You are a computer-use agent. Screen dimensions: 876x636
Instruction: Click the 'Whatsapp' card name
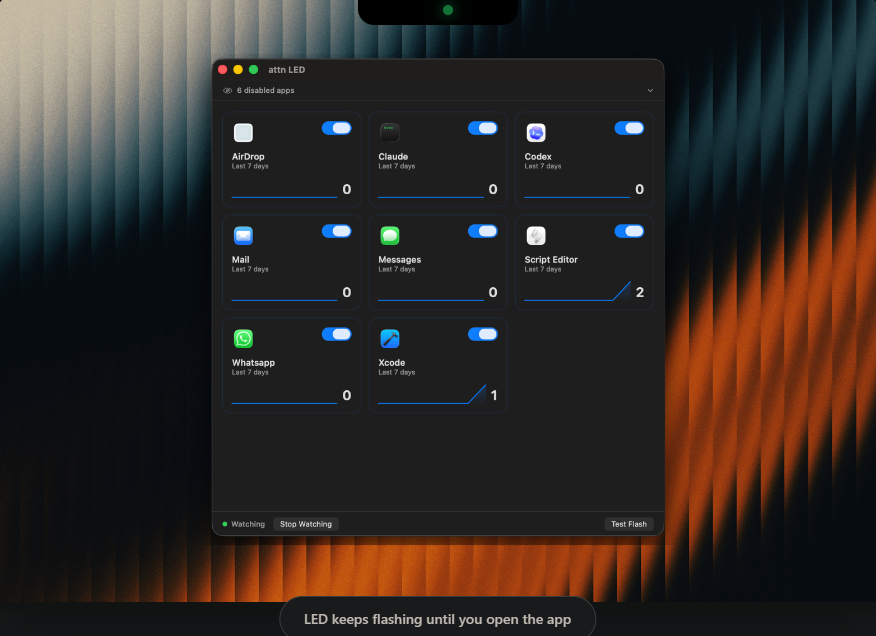253,363
